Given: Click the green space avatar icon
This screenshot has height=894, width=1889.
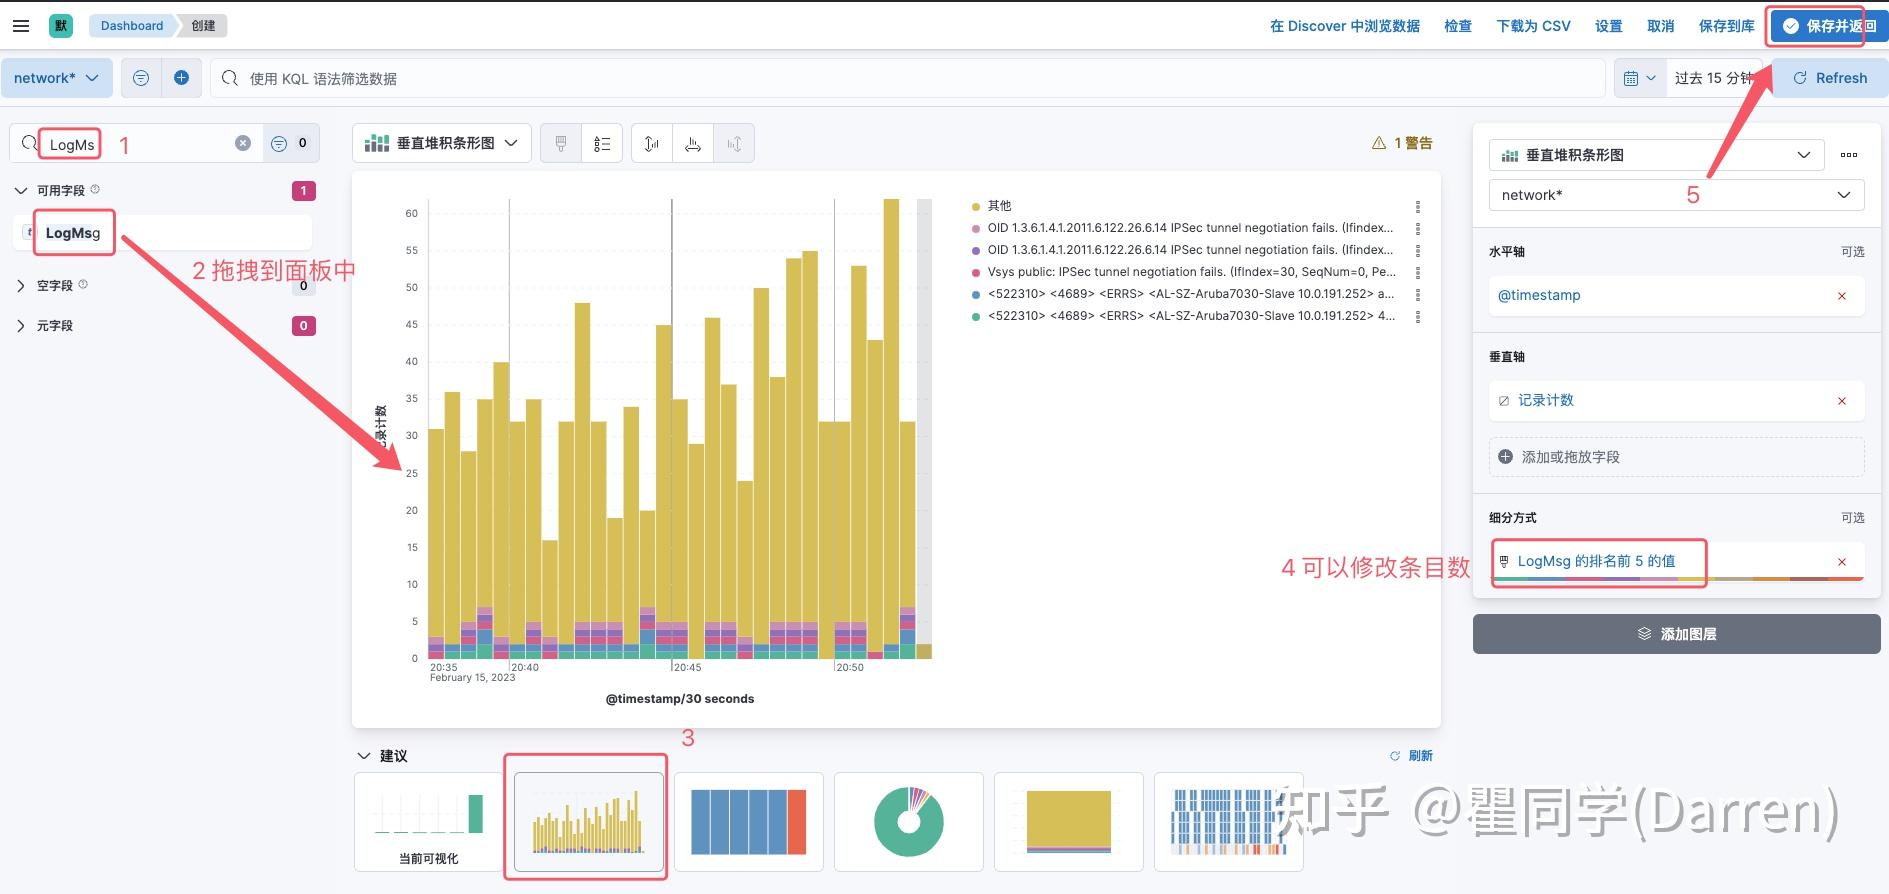Looking at the screenshot, I should (61, 26).
